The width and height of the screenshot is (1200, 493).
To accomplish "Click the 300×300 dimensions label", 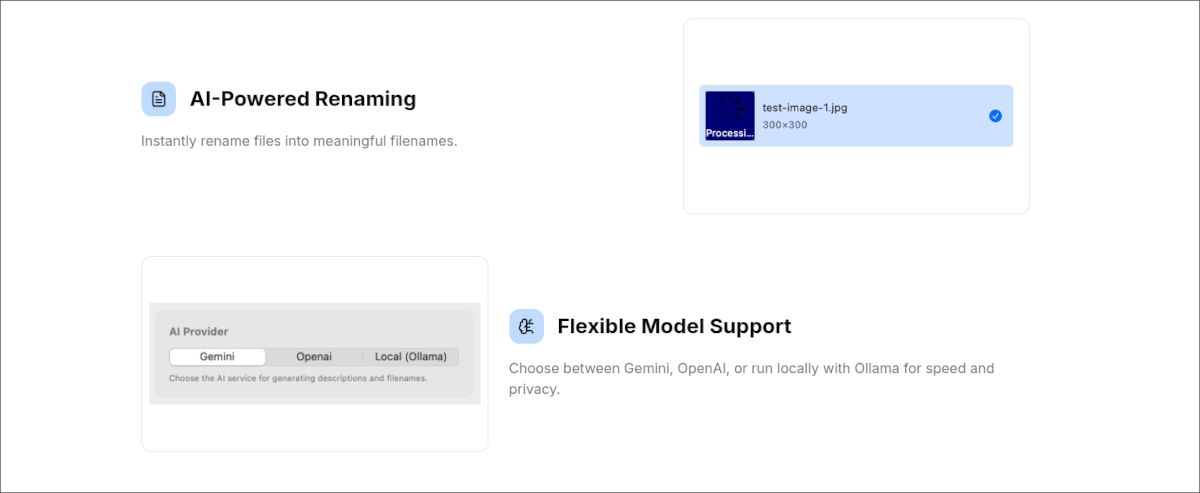I will pyautogui.click(x=785, y=125).
